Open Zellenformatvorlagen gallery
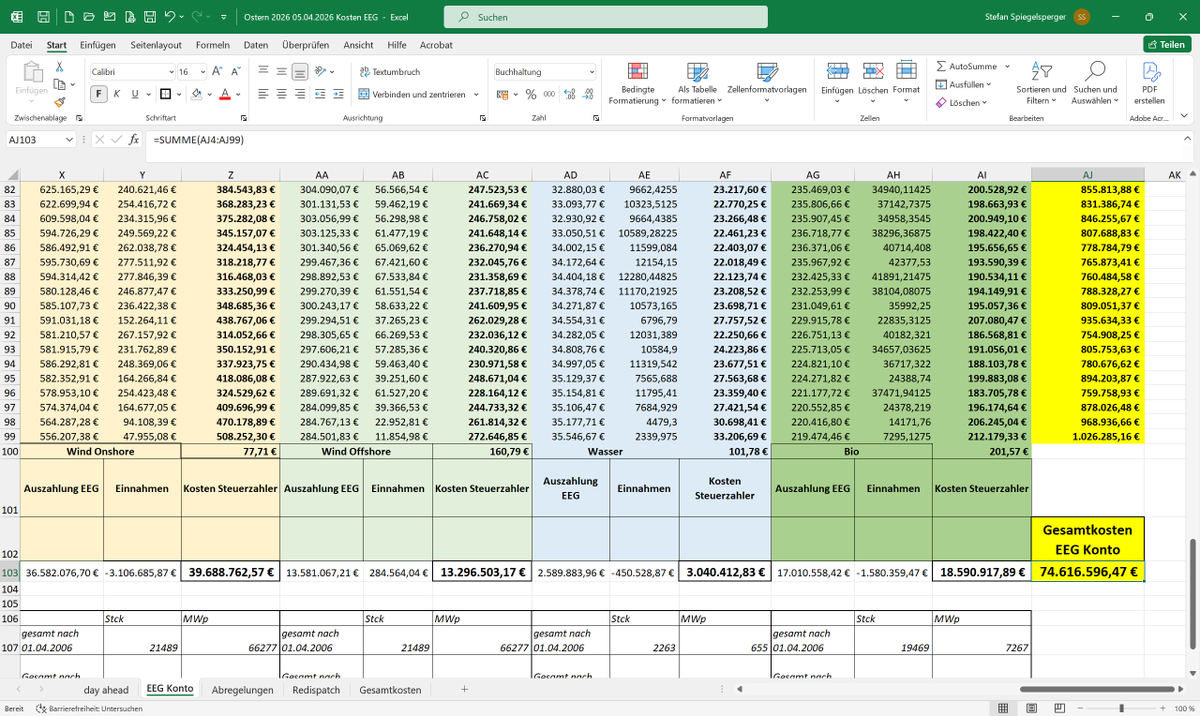1200x716 pixels. 767,82
